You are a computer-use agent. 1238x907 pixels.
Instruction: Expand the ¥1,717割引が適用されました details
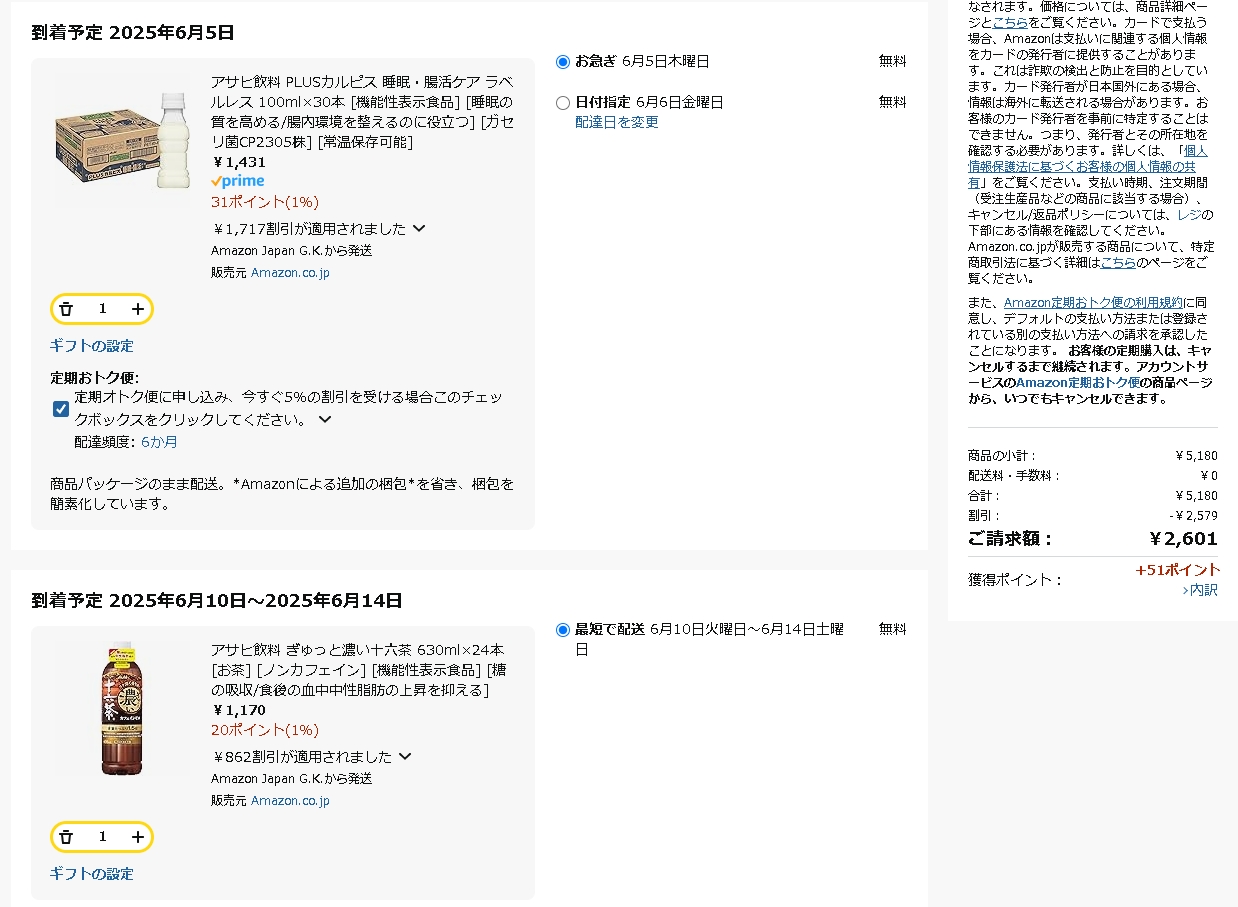click(x=419, y=228)
